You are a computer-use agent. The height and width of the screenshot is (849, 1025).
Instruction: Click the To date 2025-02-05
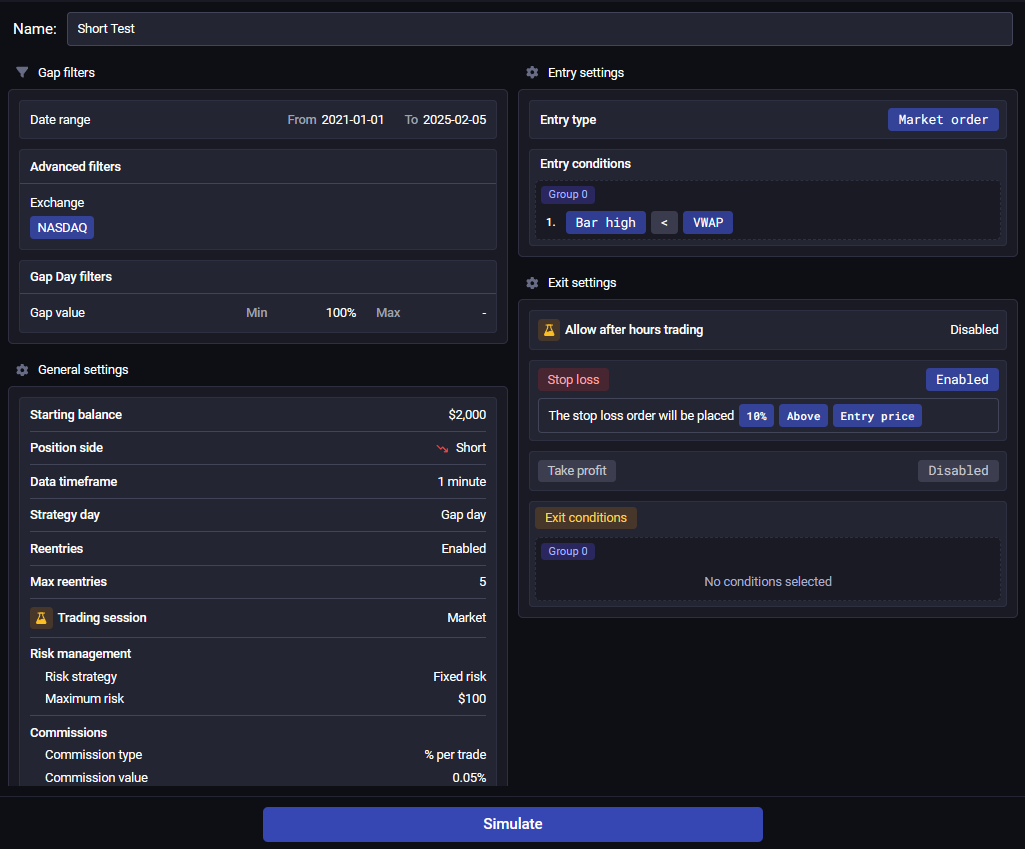point(454,120)
